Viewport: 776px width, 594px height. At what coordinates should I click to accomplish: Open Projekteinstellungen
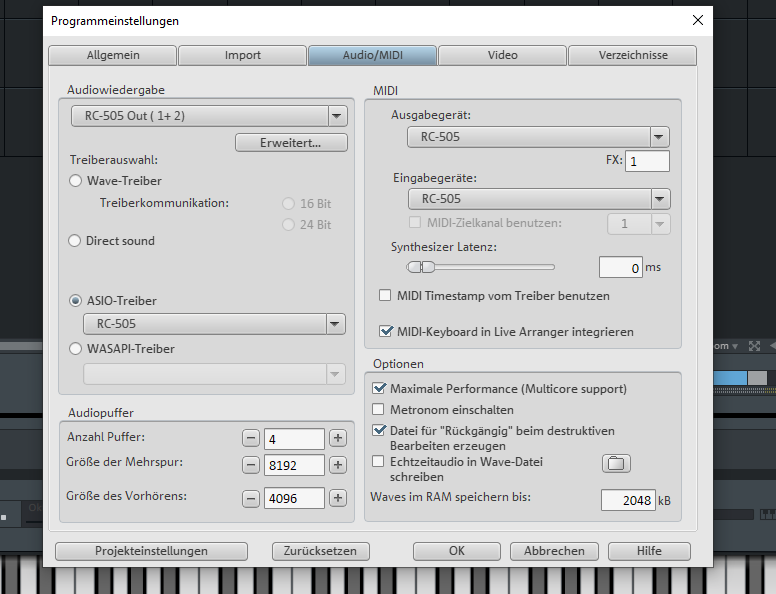coord(151,551)
